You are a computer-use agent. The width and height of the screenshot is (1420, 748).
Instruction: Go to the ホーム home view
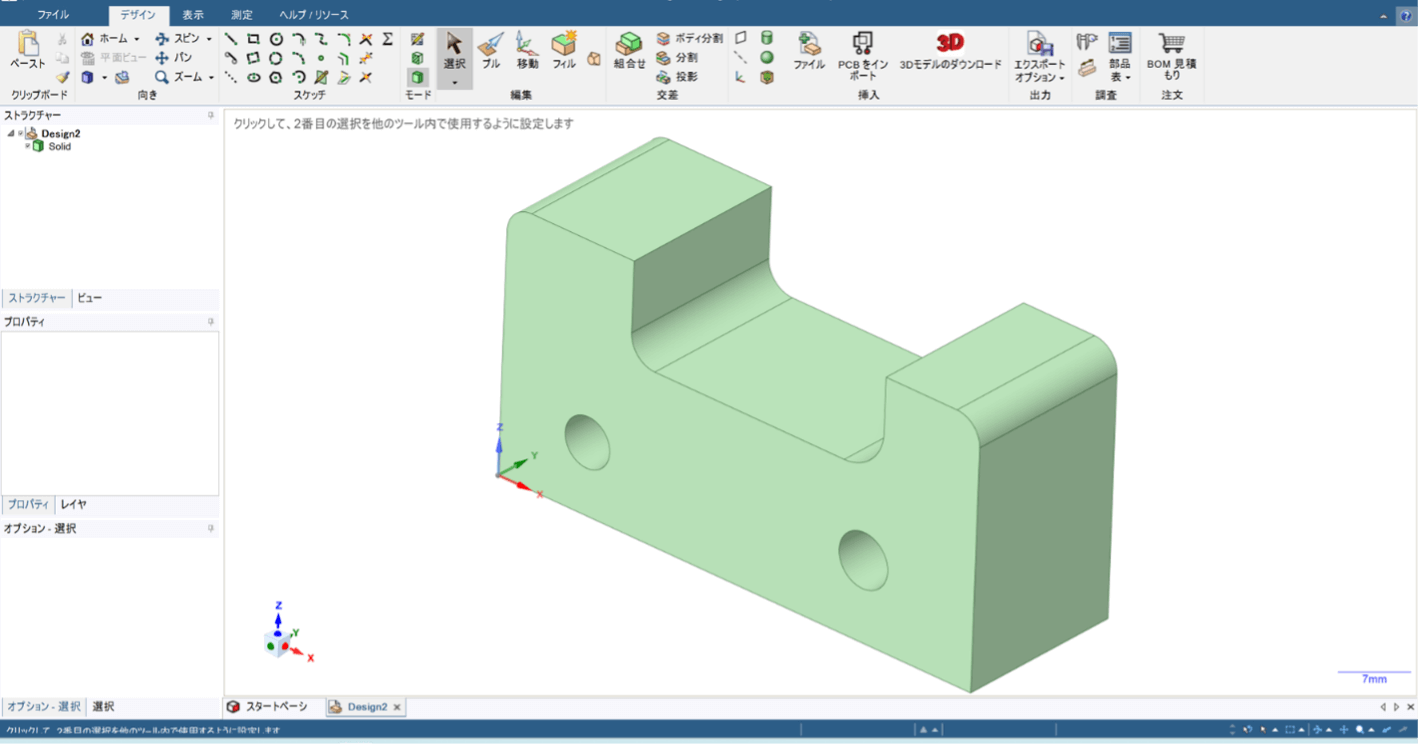pyautogui.click(x=104, y=39)
